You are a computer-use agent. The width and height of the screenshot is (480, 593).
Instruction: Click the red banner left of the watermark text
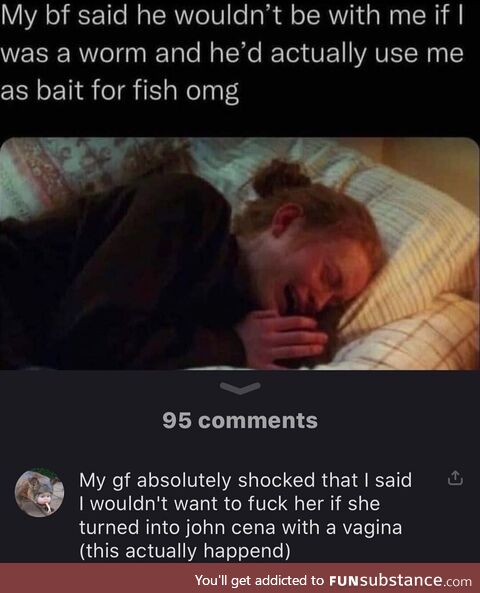point(96,578)
